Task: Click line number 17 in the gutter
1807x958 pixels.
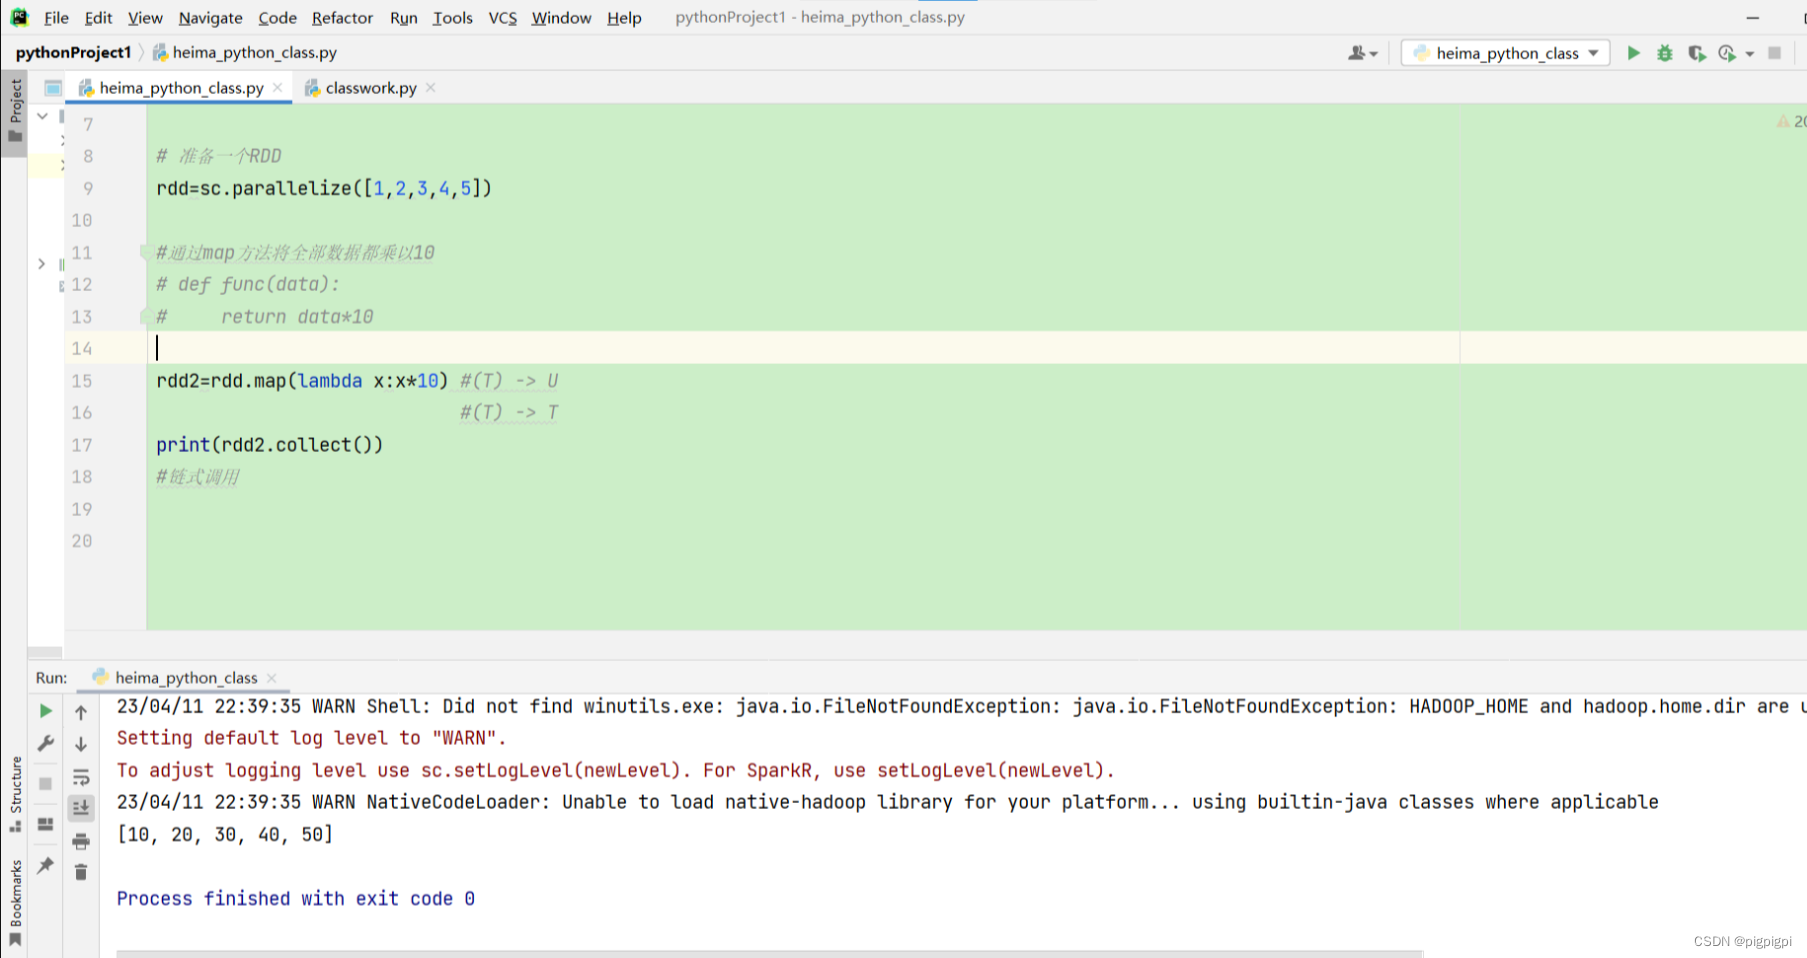Action: 82,445
